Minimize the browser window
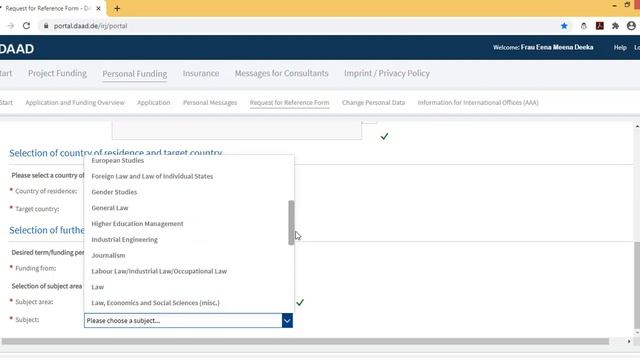The image size is (640, 360). (x=614, y=5)
